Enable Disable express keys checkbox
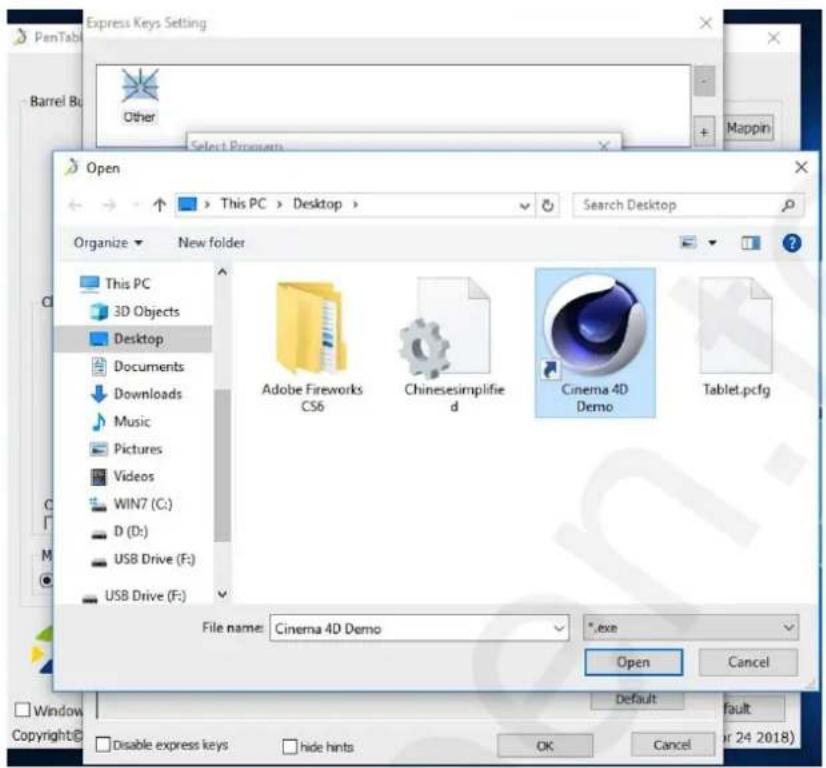The height and width of the screenshot is (768, 826). coord(103,745)
